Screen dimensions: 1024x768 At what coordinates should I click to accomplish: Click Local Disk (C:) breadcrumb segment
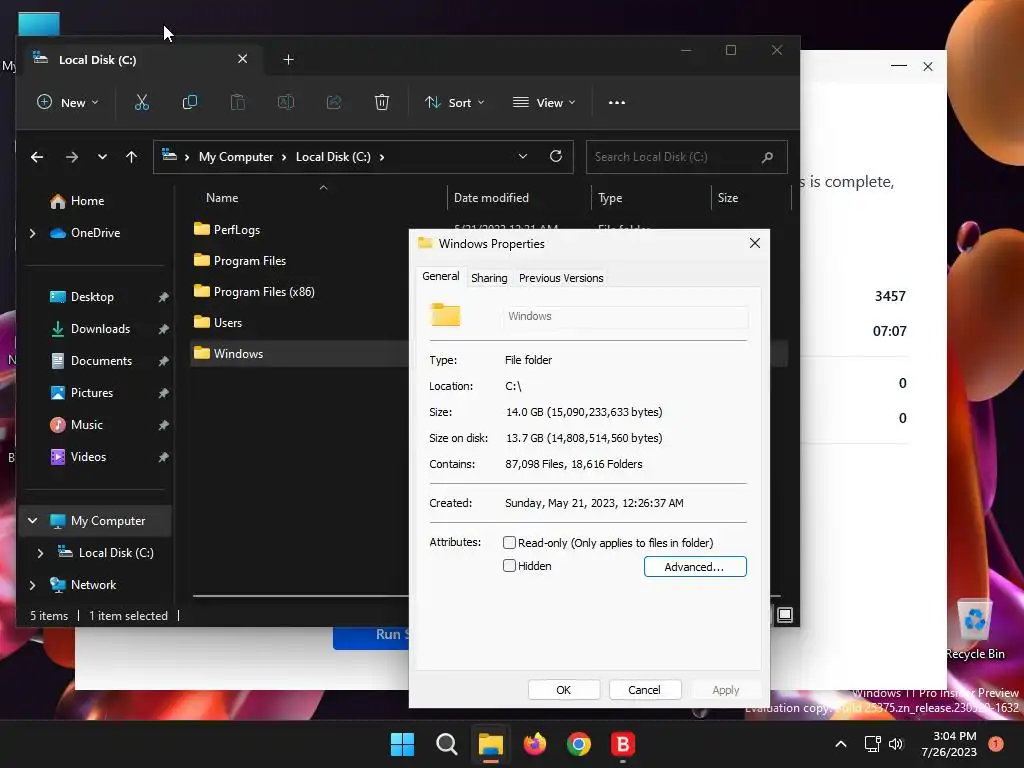(x=333, y=157)
